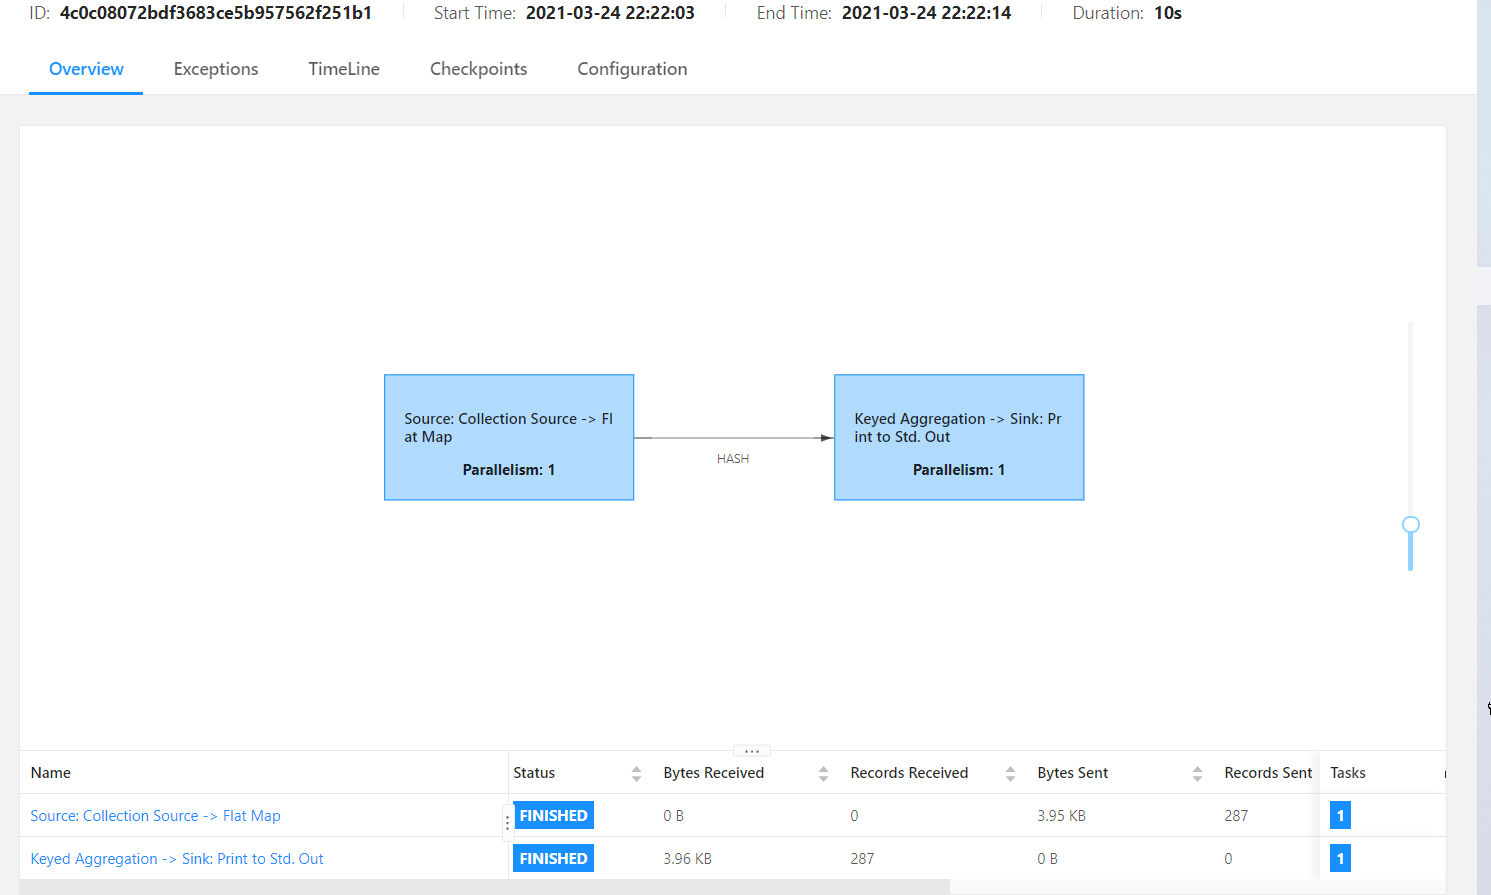Sort by Bytes Received using its sort arrows
The width and height of the screenshot is (1491, 895).
823,773
